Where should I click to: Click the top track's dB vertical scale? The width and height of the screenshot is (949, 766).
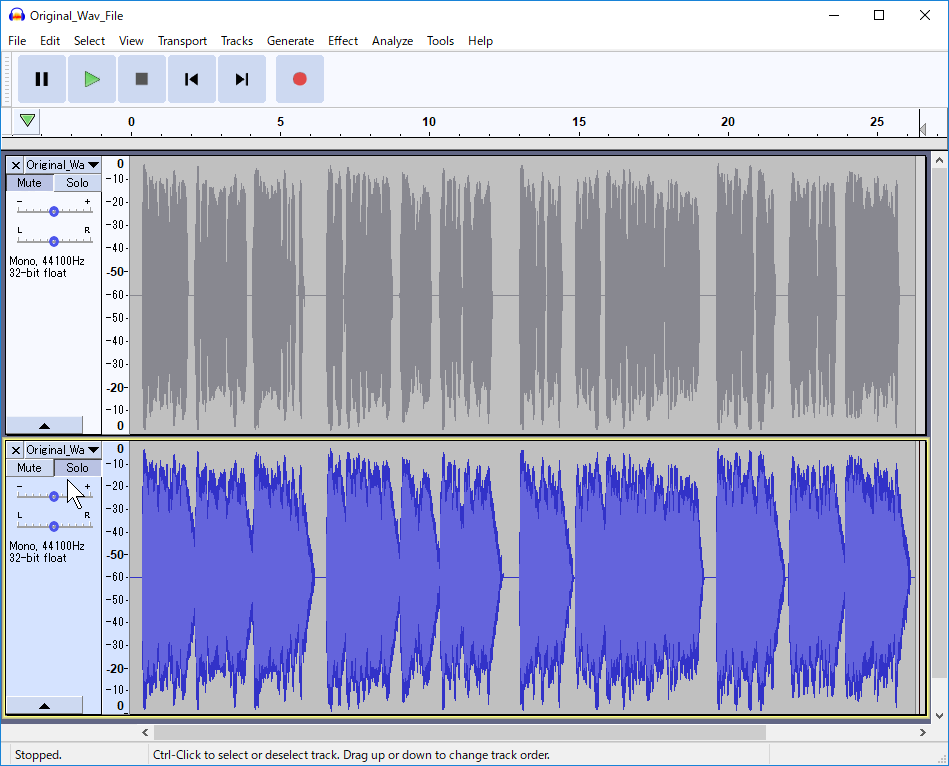pyautogui.click(x=116, y=295)
